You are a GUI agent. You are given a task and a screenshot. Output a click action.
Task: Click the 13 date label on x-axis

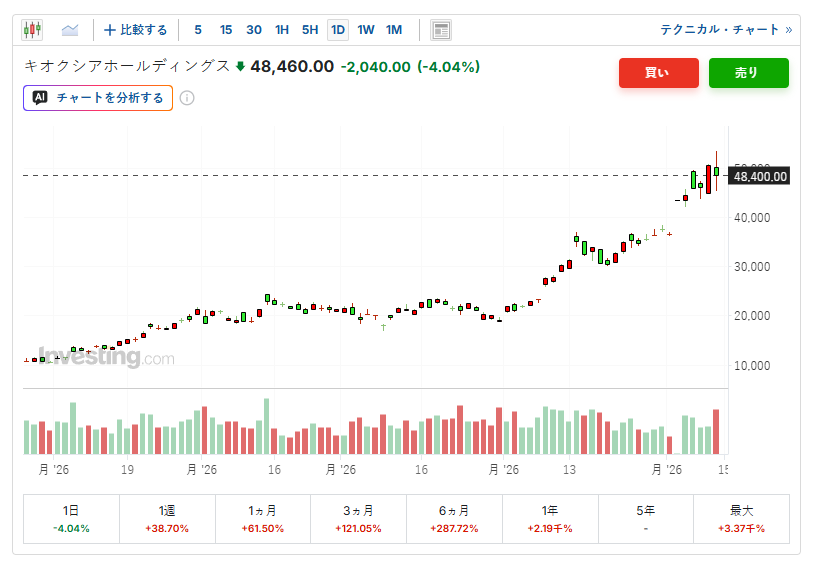[x=569, y=469]
